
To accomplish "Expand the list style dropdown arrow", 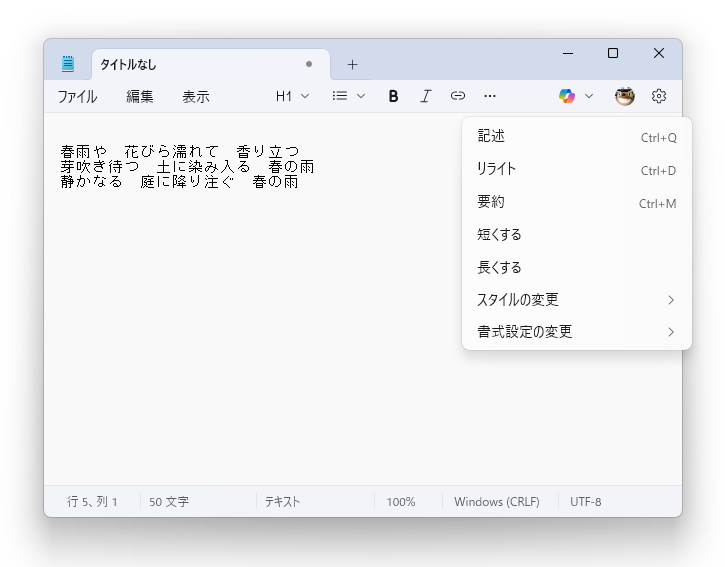I will click(361, 96).
